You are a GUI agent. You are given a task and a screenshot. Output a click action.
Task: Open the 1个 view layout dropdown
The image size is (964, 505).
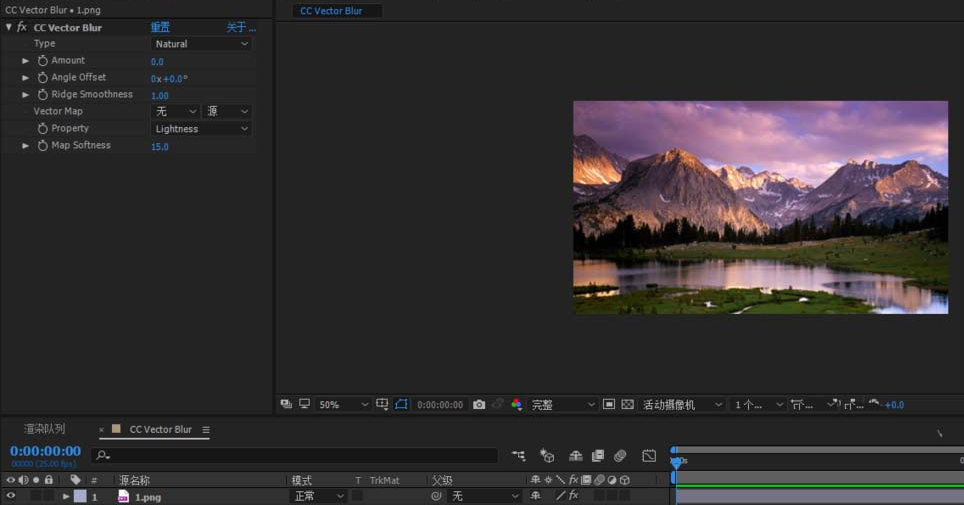click(758, 404)
